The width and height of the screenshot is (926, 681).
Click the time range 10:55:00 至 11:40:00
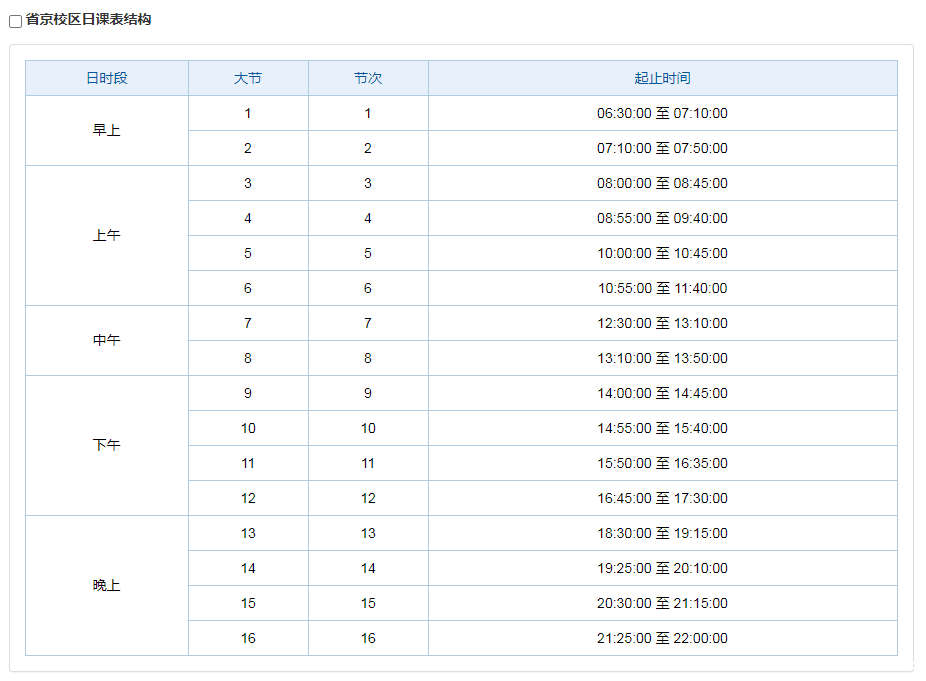[662, 289]
